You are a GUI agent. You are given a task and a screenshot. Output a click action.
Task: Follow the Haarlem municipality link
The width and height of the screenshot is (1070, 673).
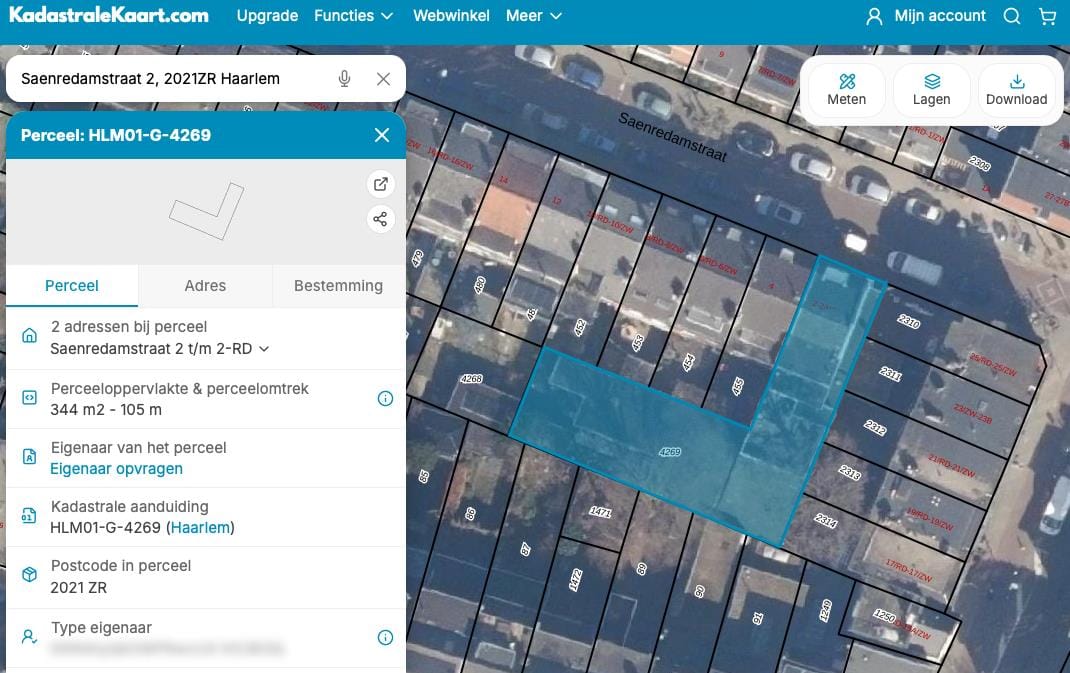pos(200,528)
